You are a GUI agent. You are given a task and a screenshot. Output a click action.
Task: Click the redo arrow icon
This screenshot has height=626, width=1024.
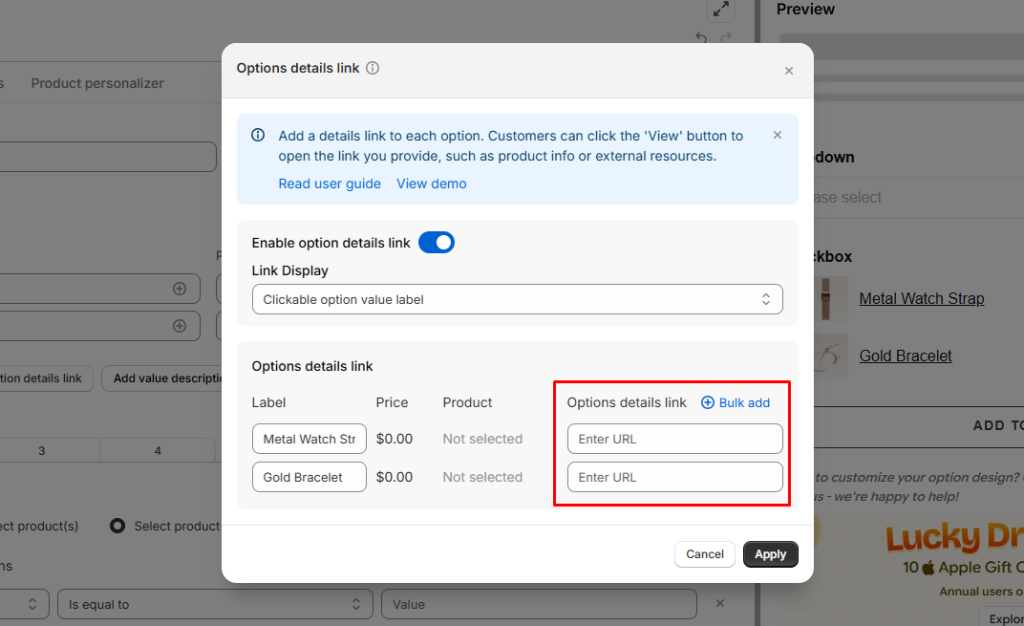(x=726, y=39)
